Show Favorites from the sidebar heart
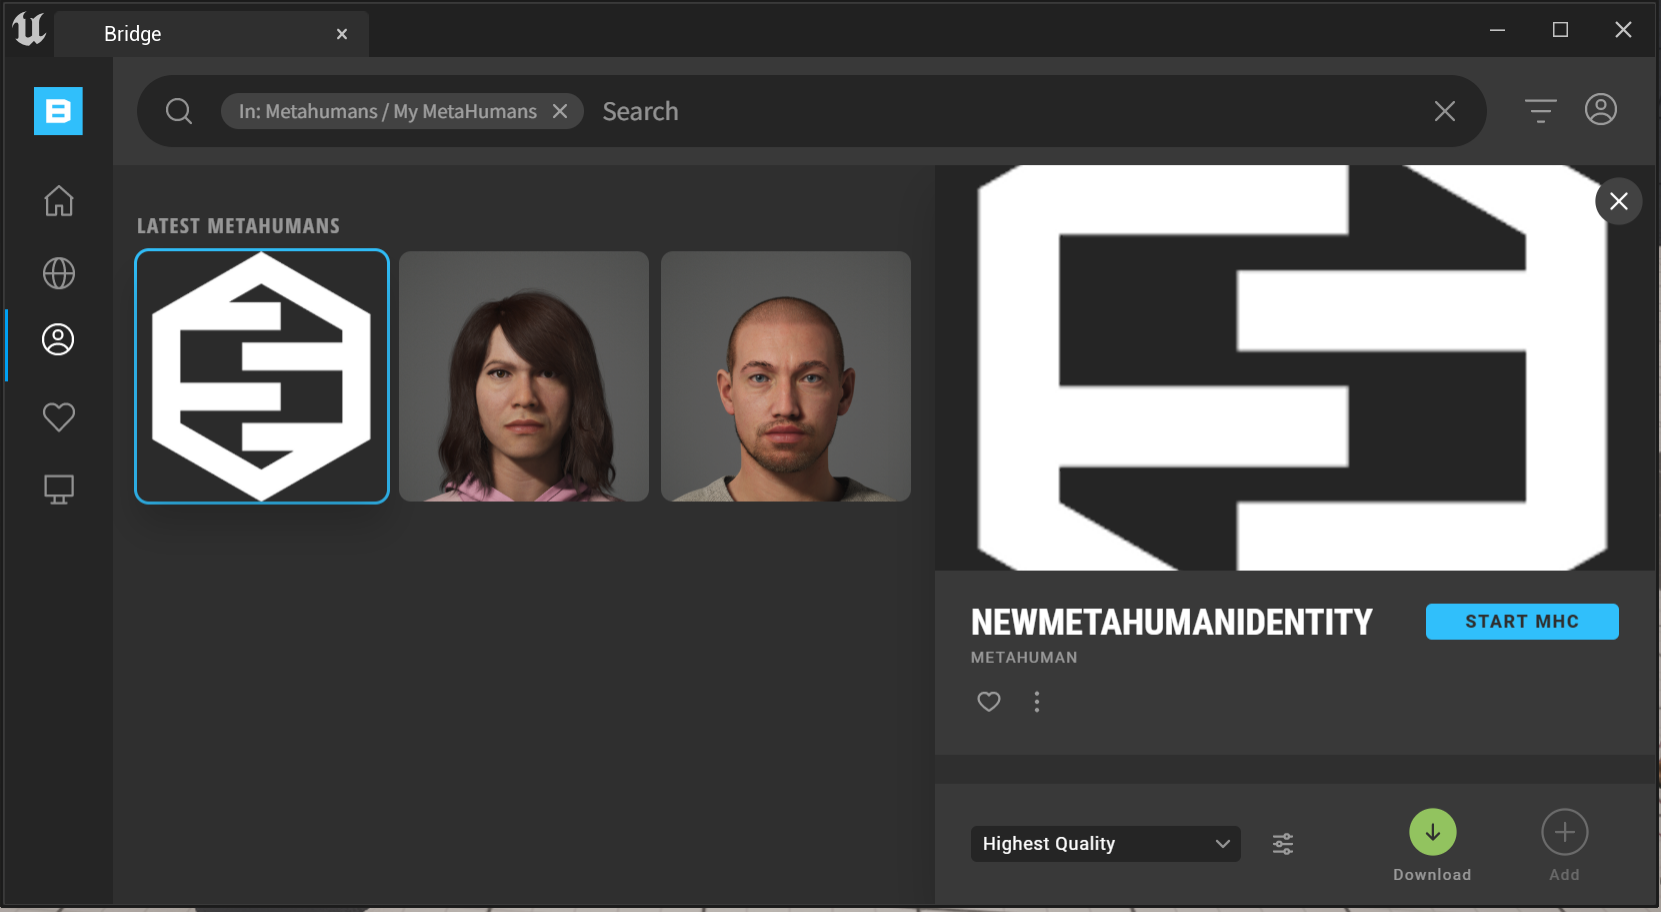 (x=59, y=416)
